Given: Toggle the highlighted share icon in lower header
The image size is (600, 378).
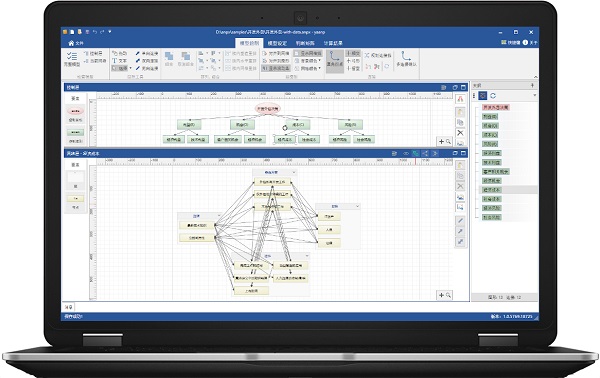Looking at the screenshot, I should tap(425, 153).
